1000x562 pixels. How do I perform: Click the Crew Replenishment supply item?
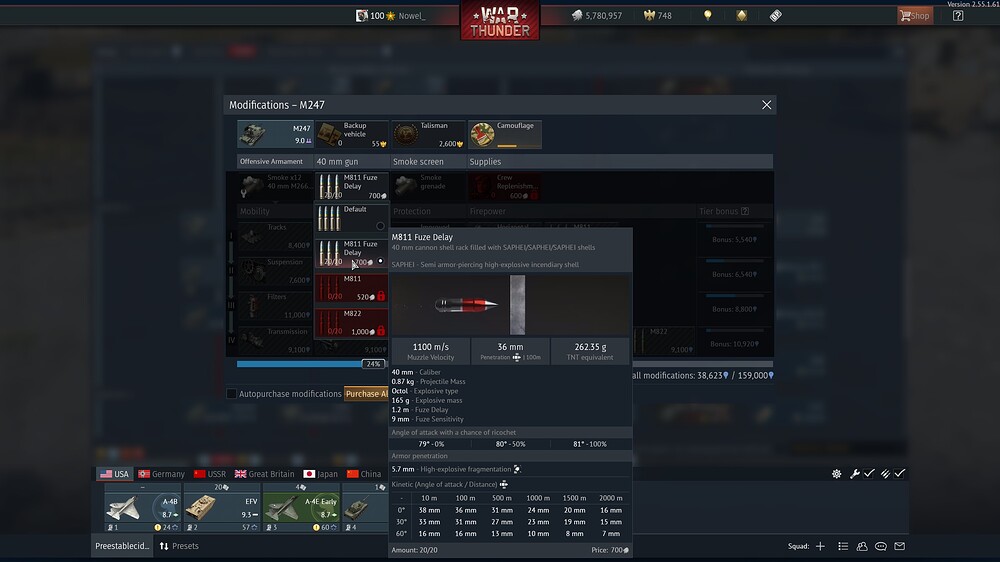coord(504,186)
